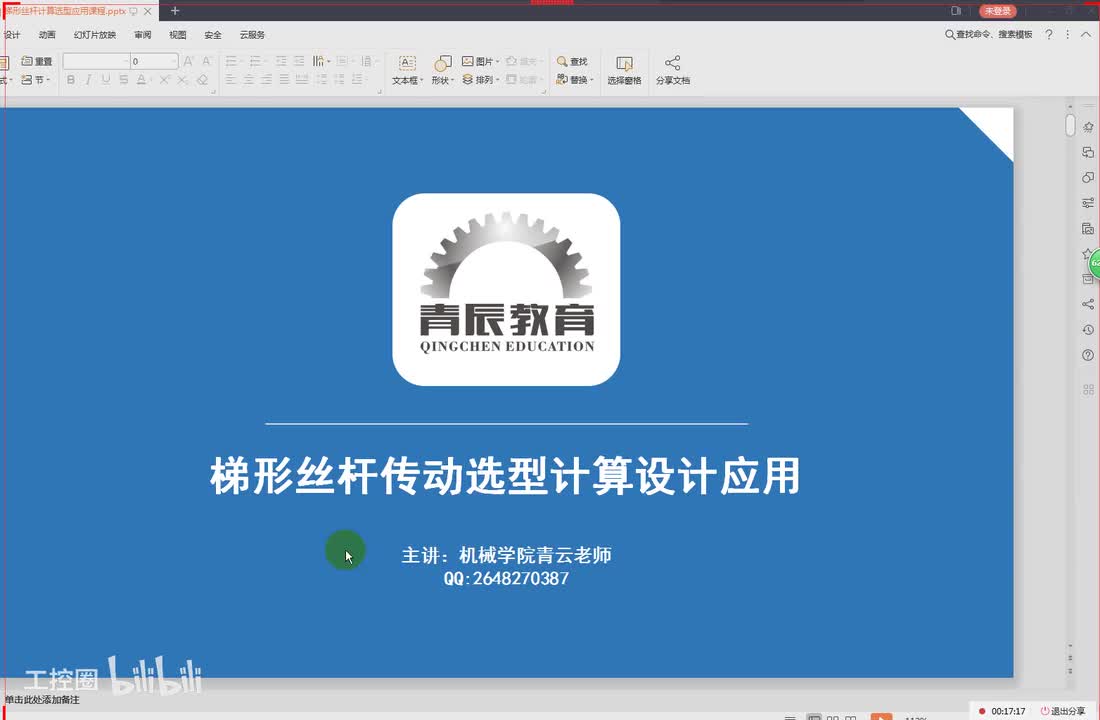Open the sidebar help circle icon
This screenshot has height=720, width=1100.
[x=1088, y=355]
